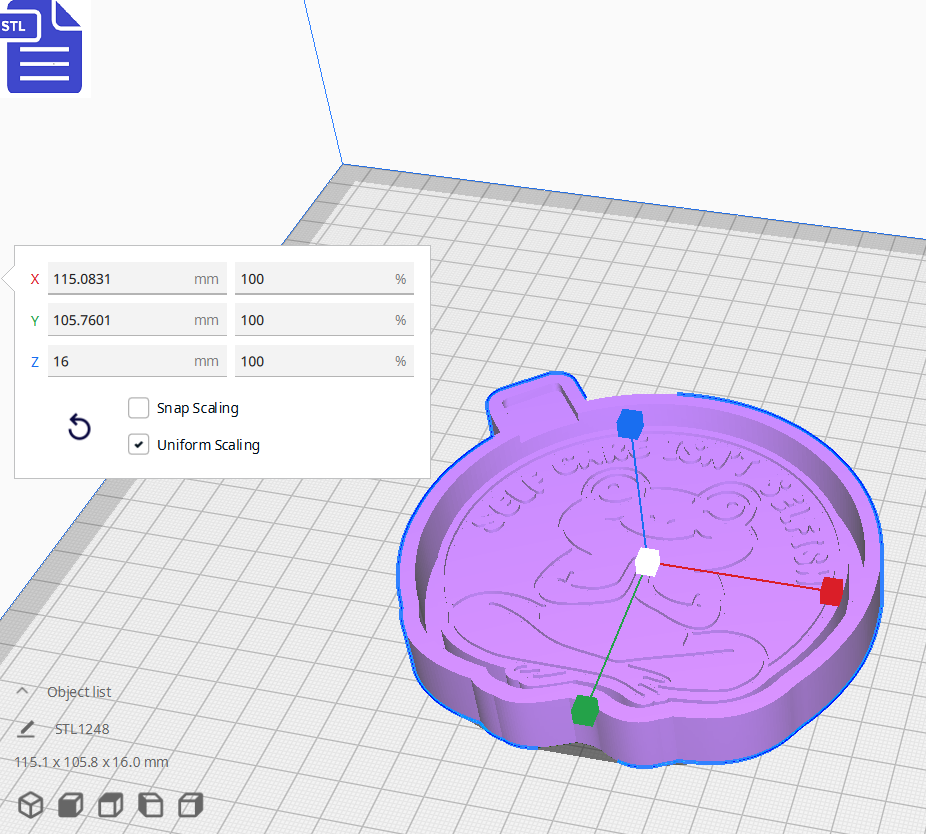Switch to the left side view icon
The width and height of the screenshot is (926, 834).
(150, 805)
